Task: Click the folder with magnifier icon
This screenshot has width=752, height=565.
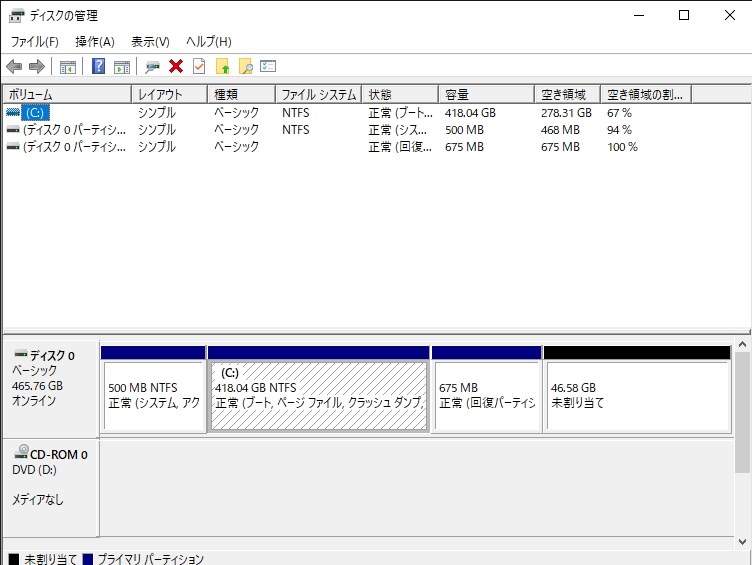Action: click(x=246, y=66)
